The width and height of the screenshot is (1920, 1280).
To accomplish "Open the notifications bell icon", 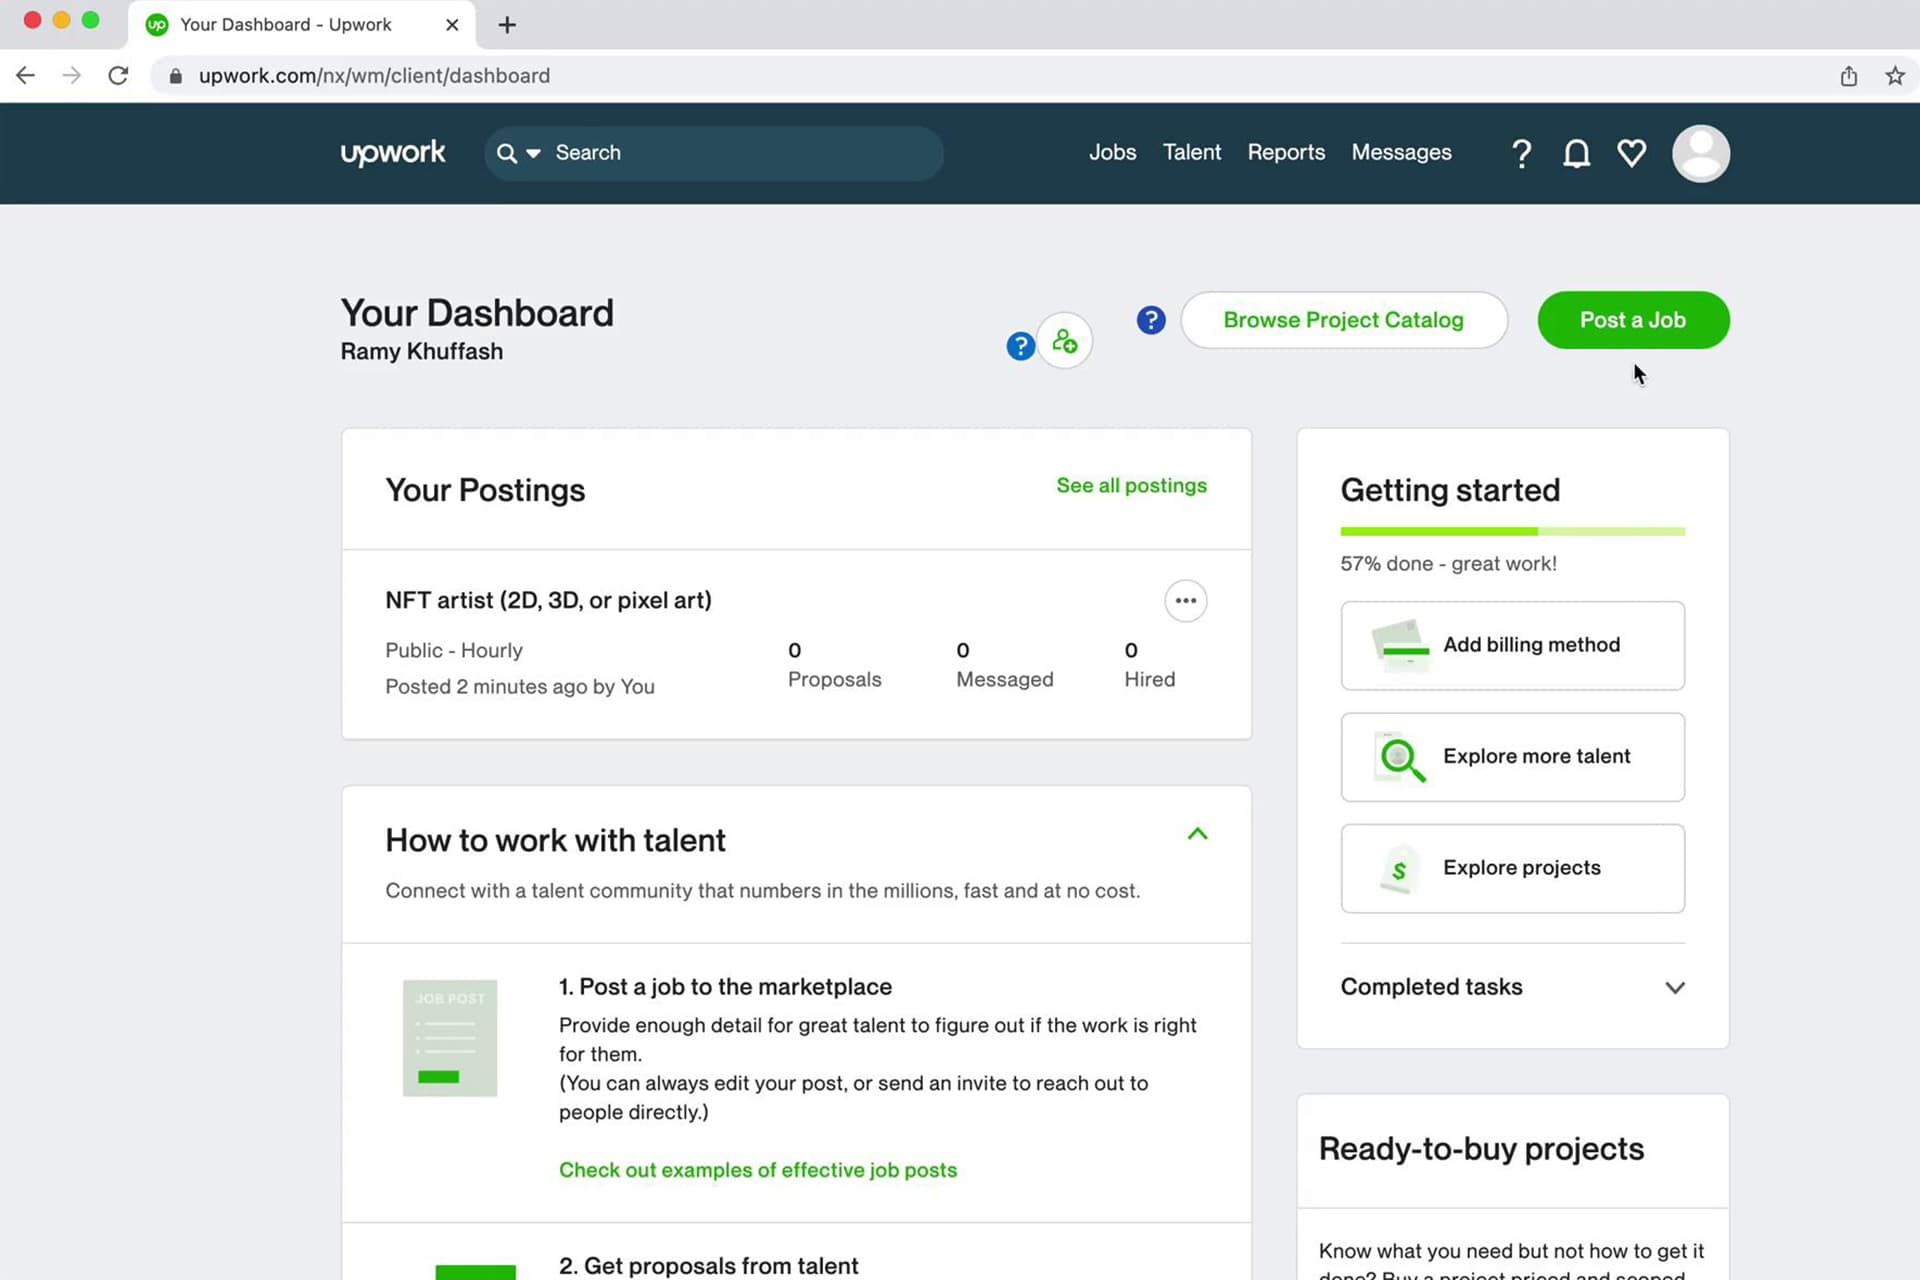I will tap(1576, 153).
